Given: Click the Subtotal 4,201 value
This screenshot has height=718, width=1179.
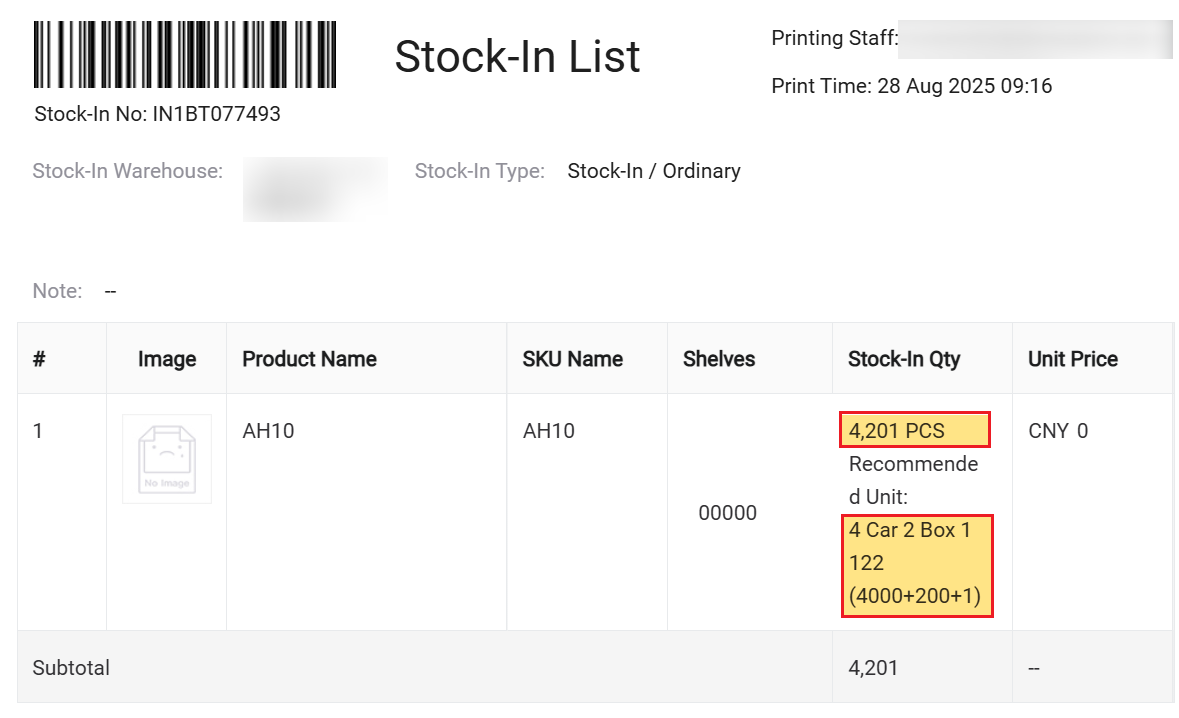Looking at the screenshot, I should (x=873, y=667).
